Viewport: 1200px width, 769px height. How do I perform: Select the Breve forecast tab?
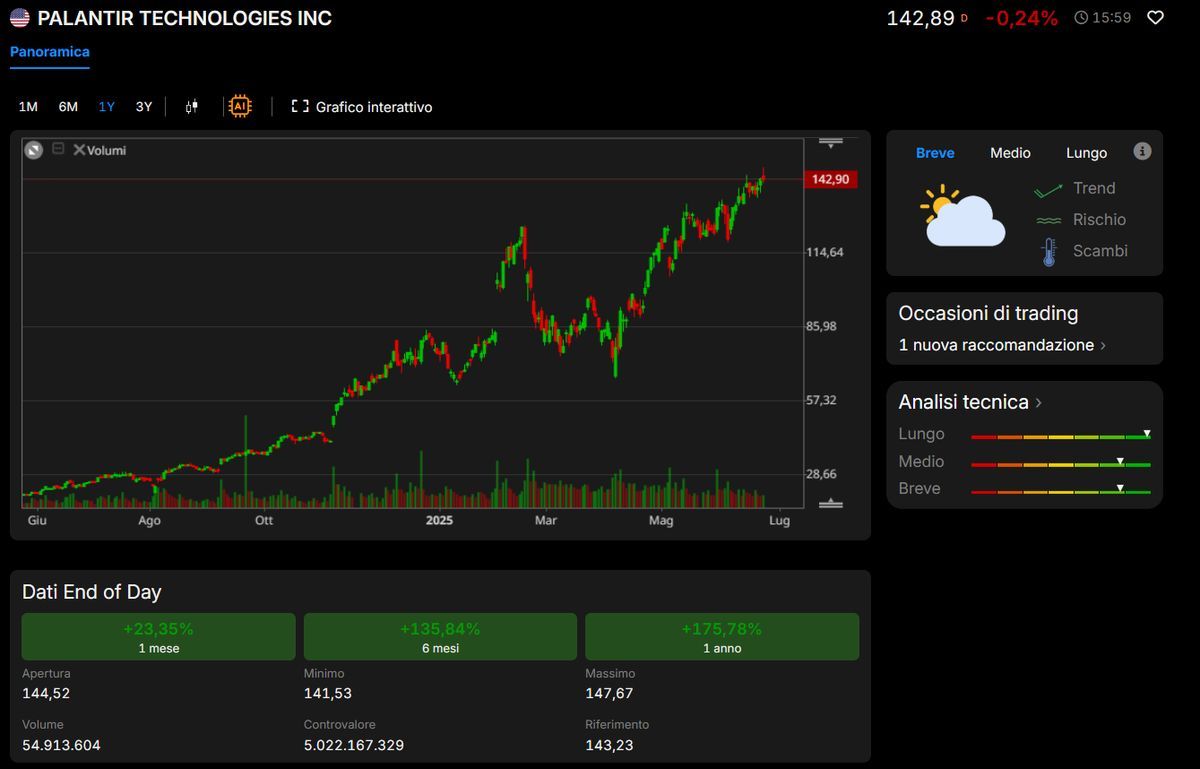pos(935,153)
